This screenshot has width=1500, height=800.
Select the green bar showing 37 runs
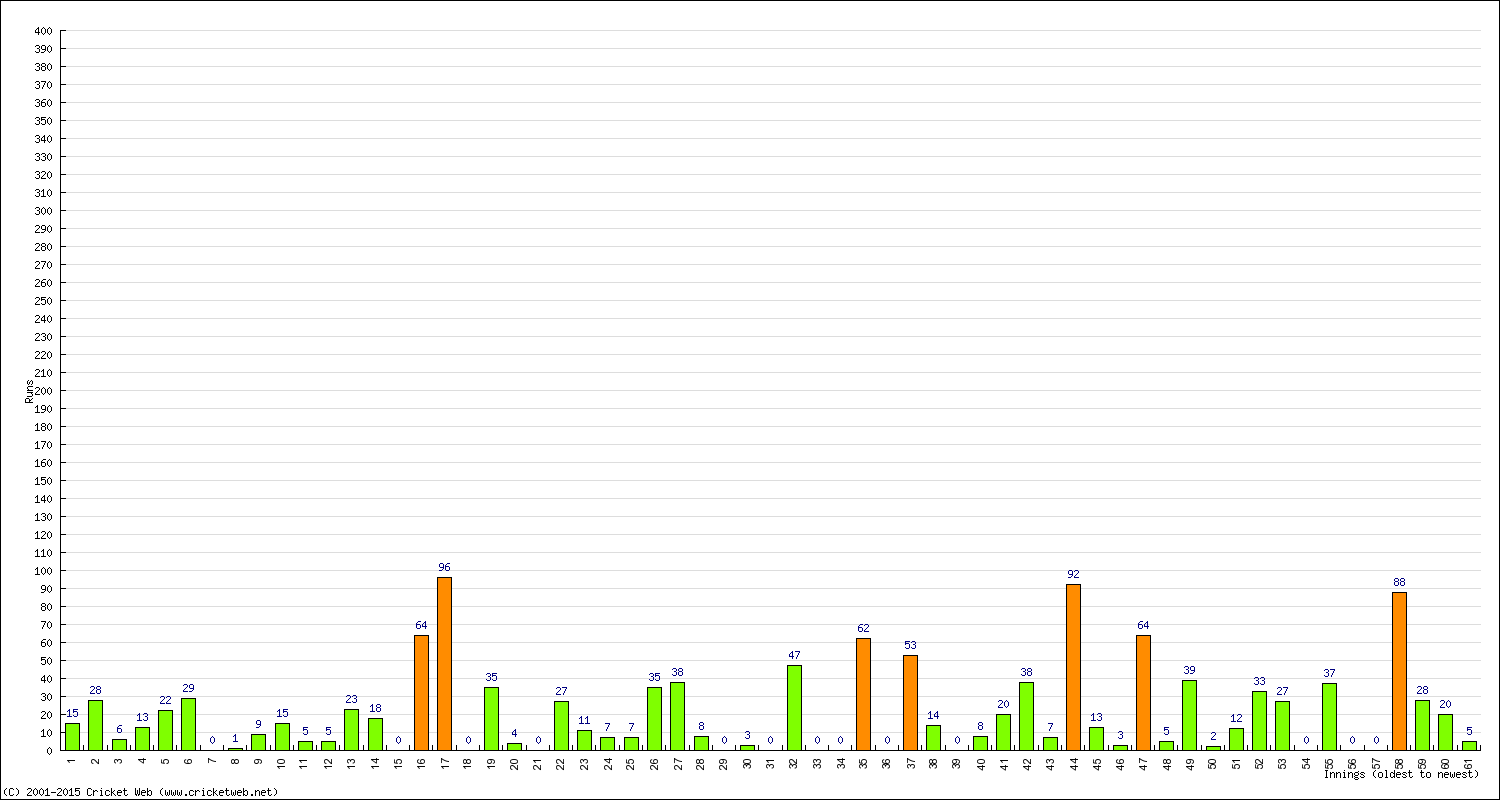(1329, 716)
